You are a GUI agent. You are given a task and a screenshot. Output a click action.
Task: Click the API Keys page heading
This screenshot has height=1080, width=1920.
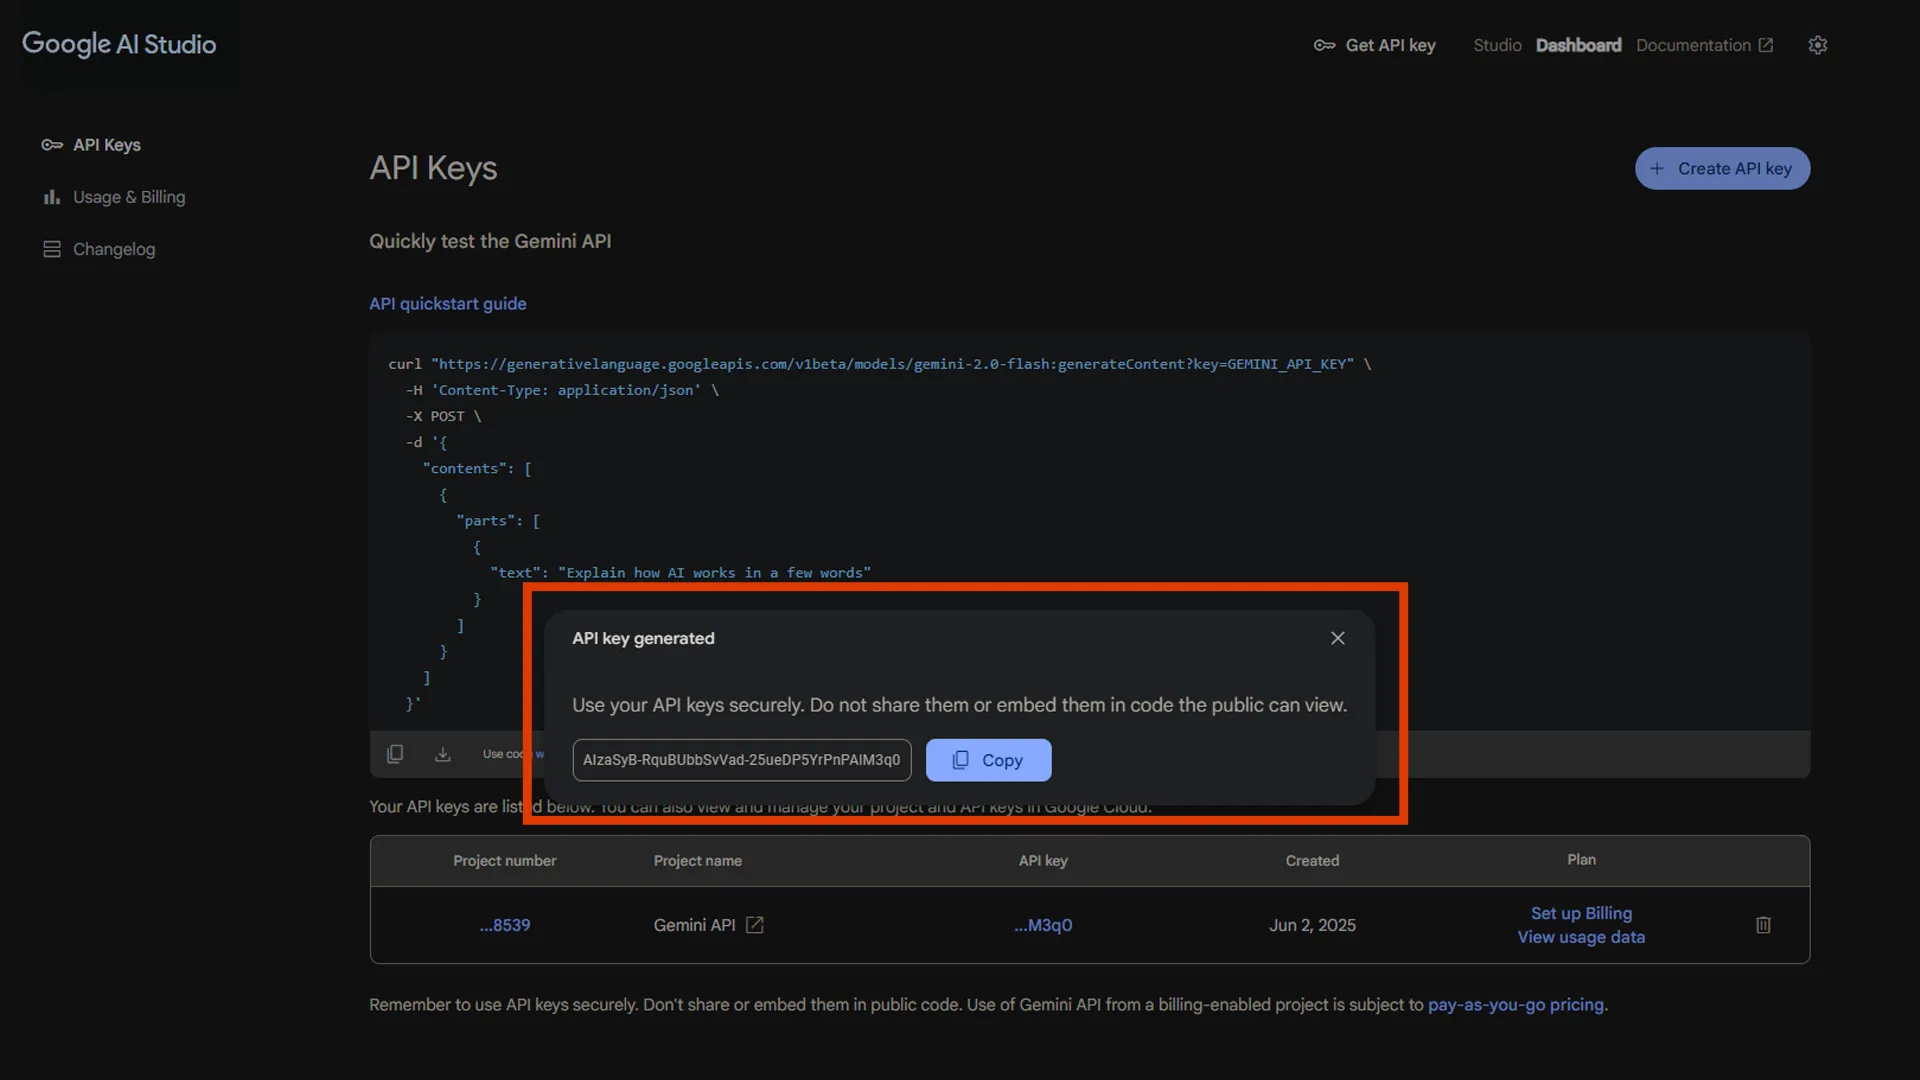tap(433, 168)
